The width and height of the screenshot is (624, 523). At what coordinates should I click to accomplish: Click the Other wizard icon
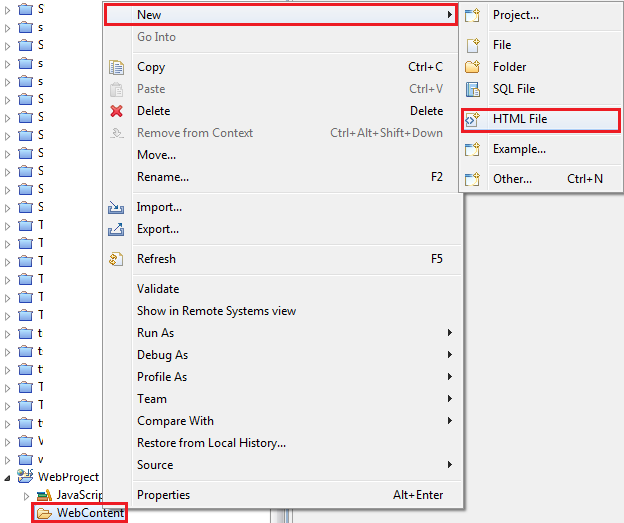472,180
